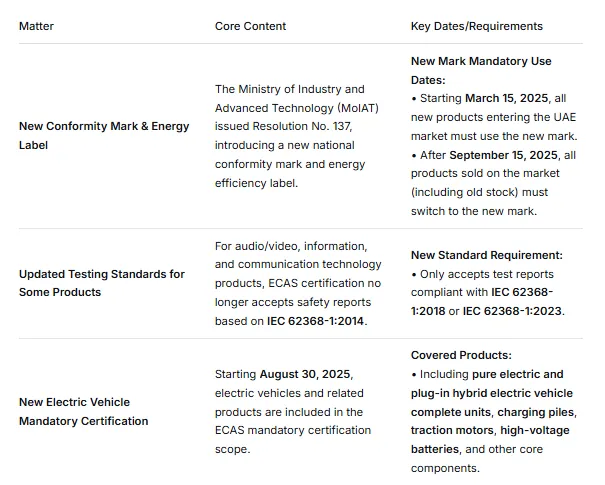Click the "Core Content" column header
This screenshot has height=485, width=605.
point(250,26)
